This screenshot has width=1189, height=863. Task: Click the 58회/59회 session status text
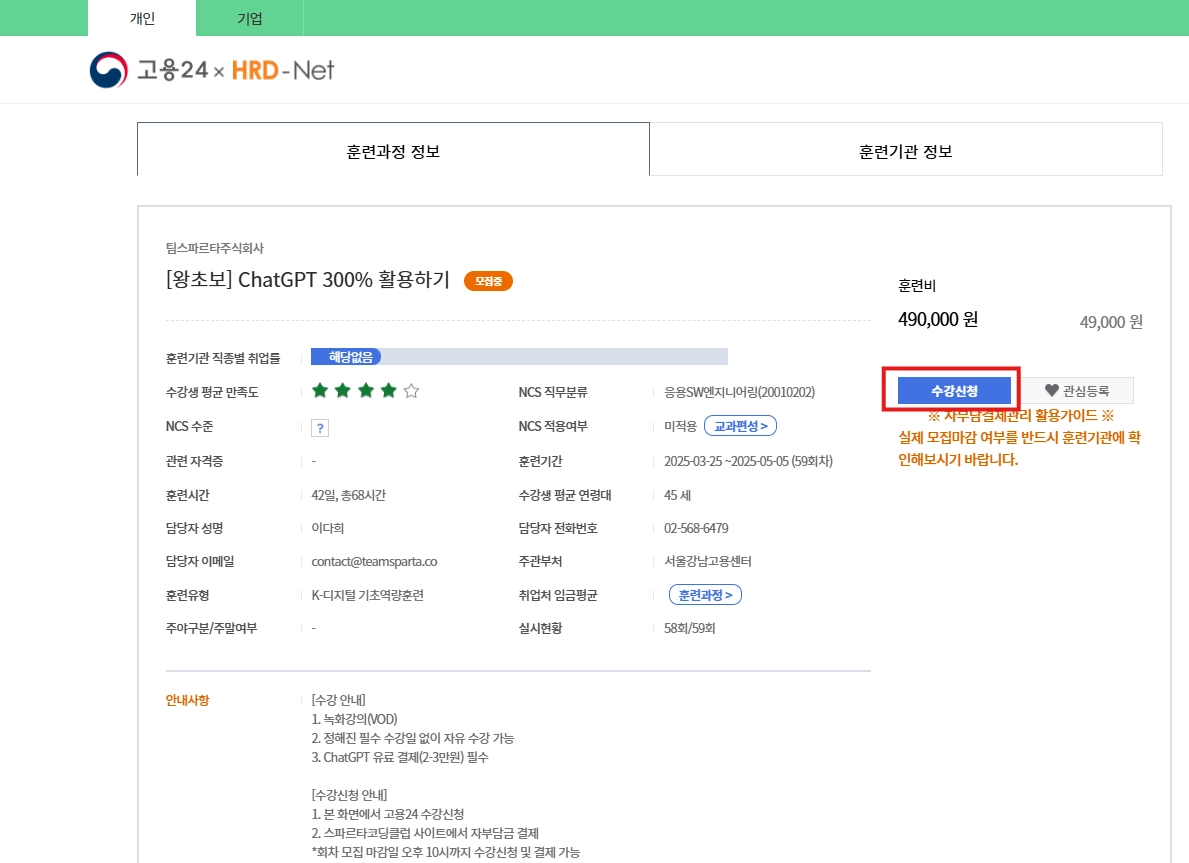[x=689, y=629]
